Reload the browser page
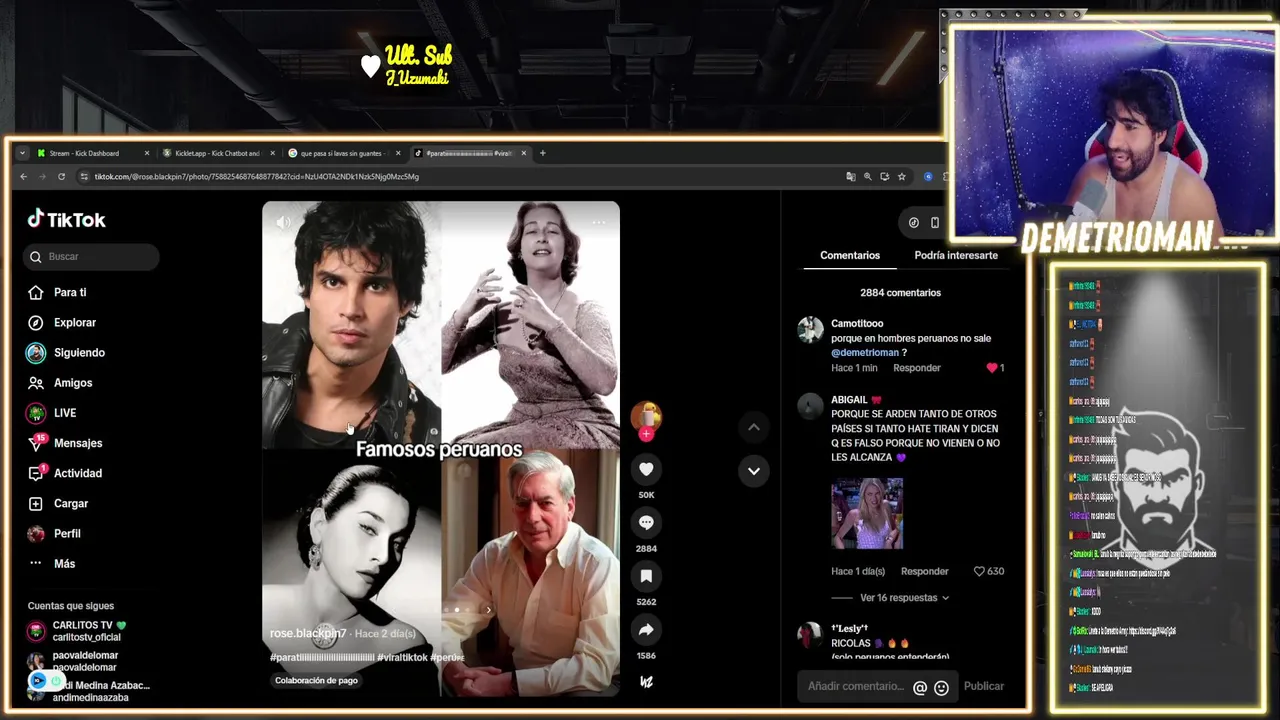1280x720 pixels. click(61, 177)
